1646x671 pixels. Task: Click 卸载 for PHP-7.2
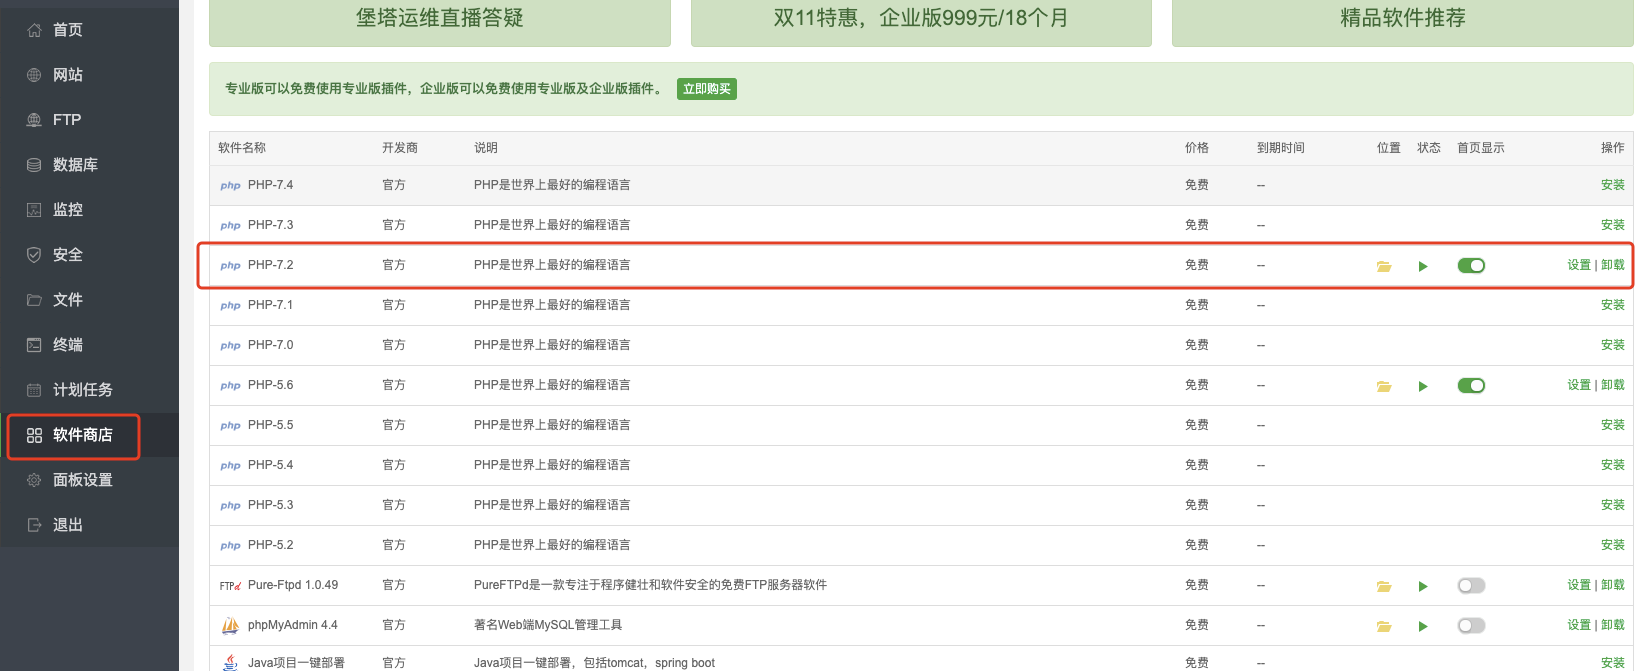tap(1613, 265)
